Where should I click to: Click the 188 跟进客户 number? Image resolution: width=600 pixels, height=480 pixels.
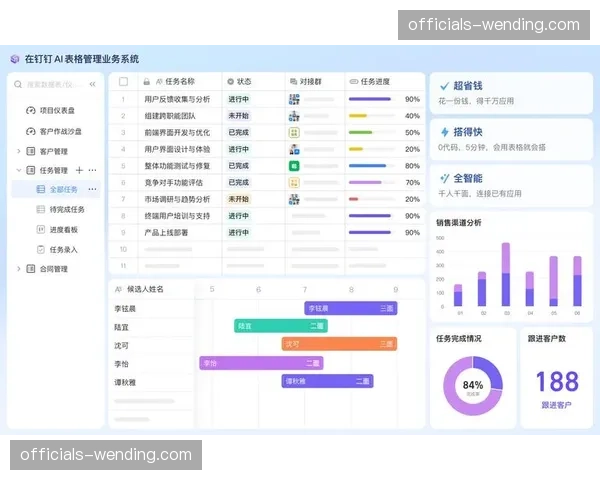[557, 382]
